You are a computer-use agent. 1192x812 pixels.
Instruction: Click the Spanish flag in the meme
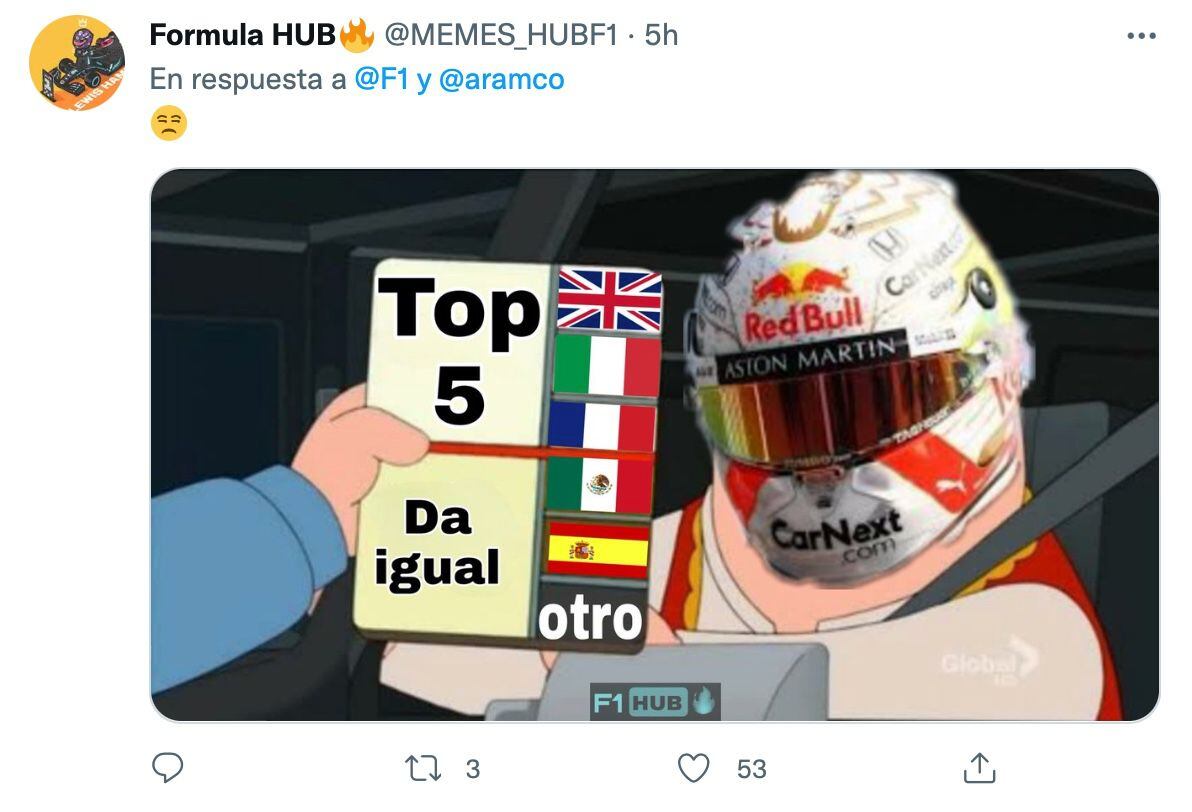(x=598, y=549)
